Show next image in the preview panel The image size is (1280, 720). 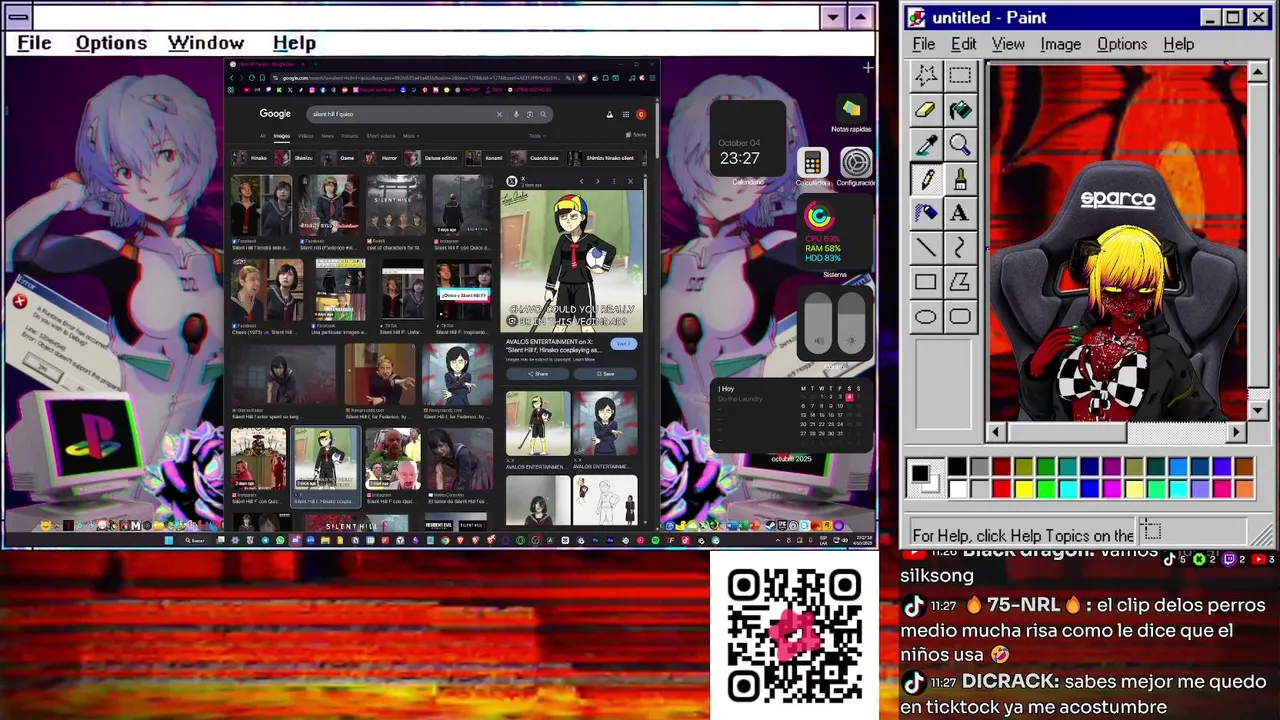click(597, 181)
